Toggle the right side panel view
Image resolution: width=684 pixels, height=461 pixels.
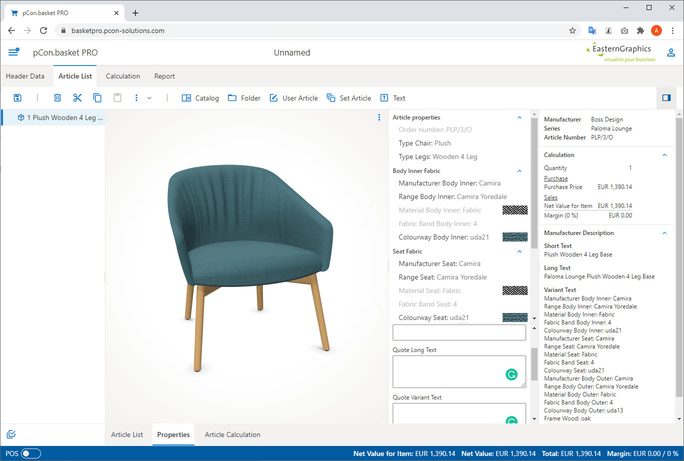(x=666, y=98)
